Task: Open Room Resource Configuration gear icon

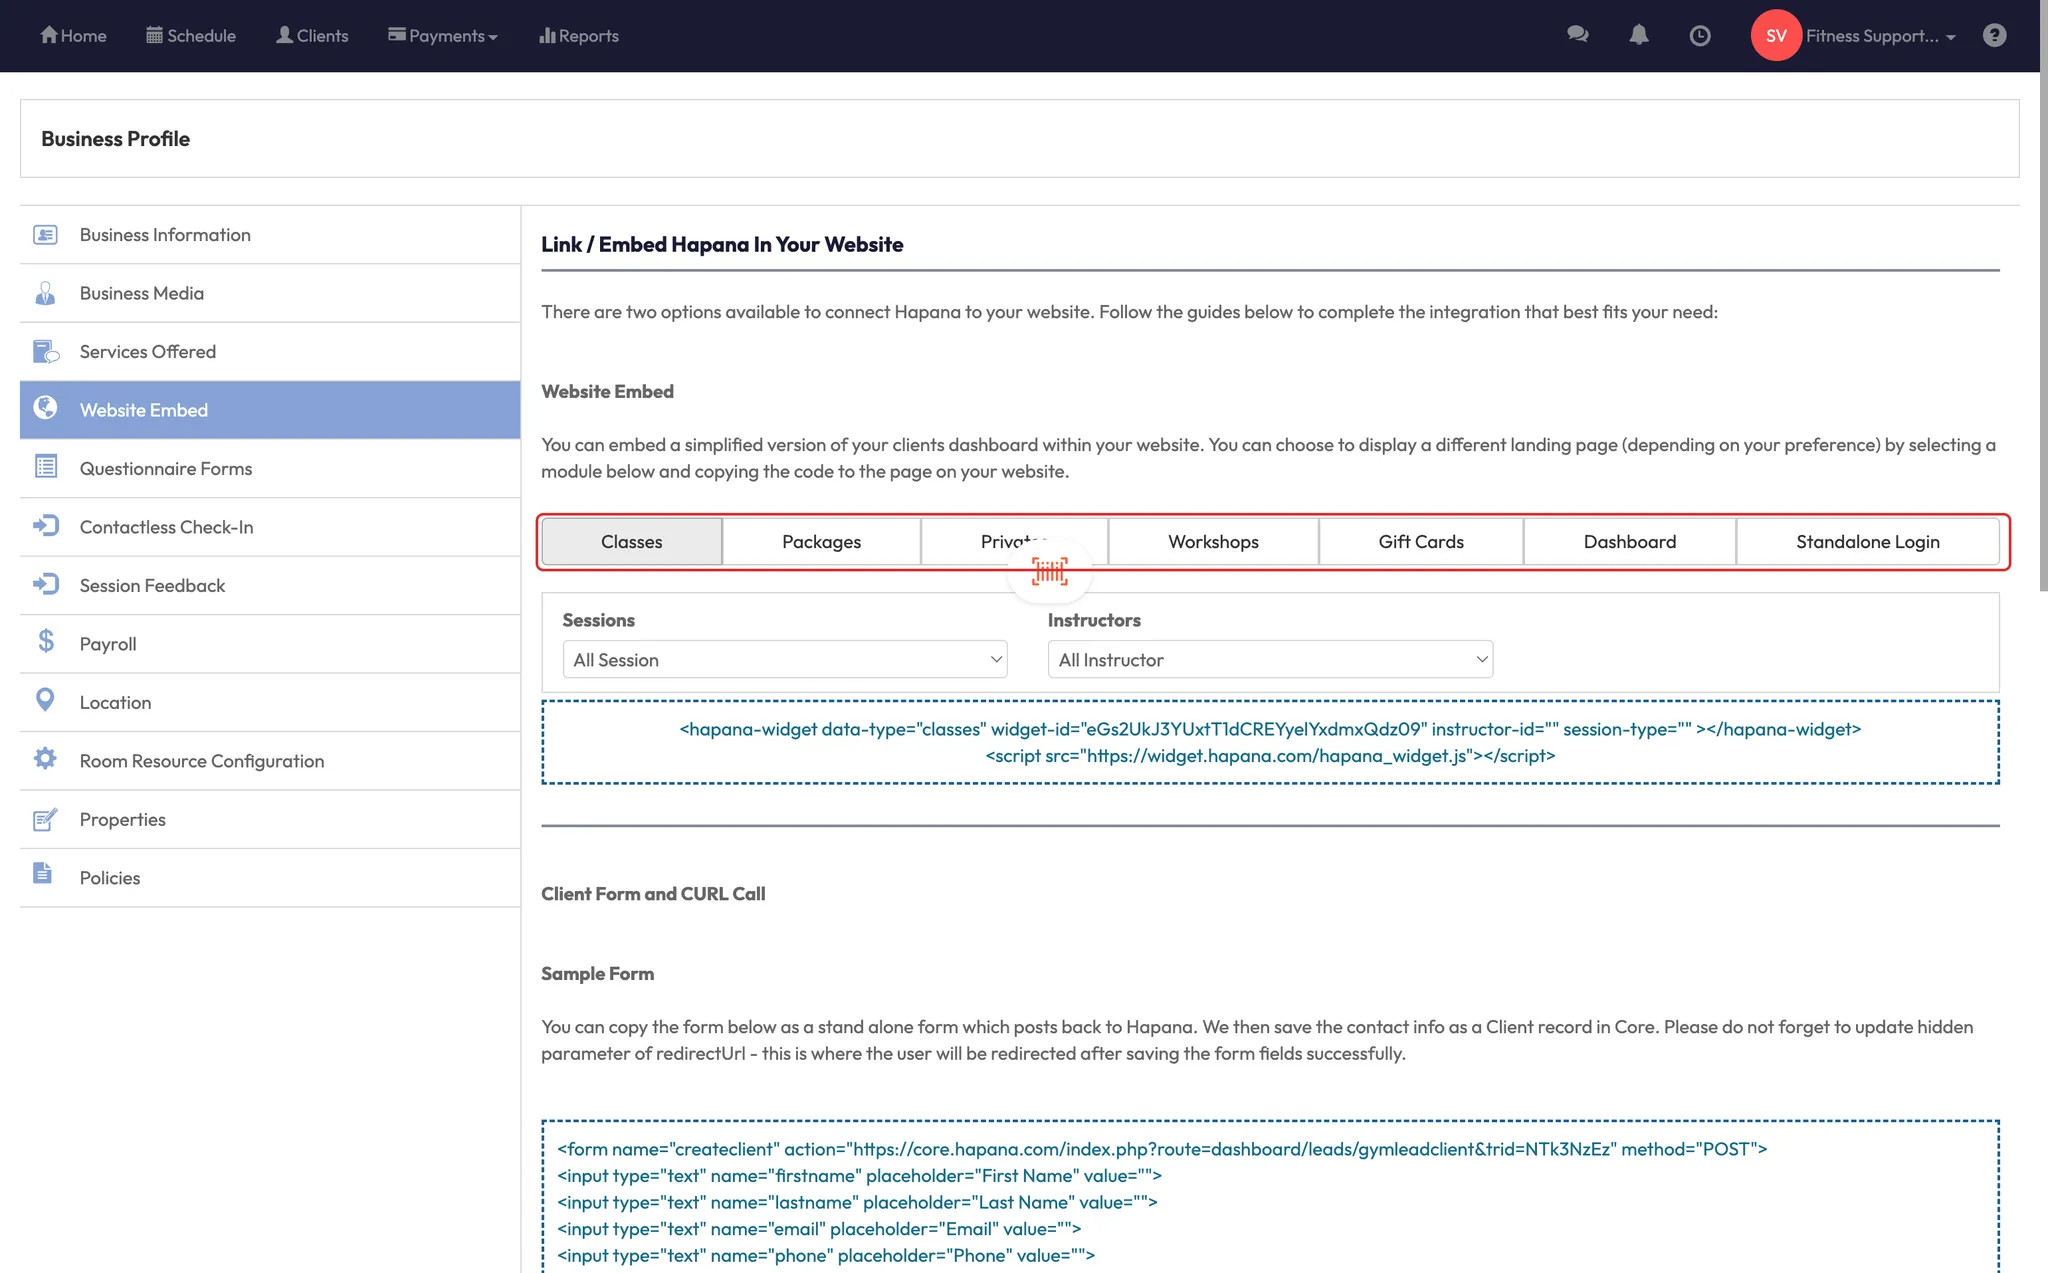Action: [45, 759]
